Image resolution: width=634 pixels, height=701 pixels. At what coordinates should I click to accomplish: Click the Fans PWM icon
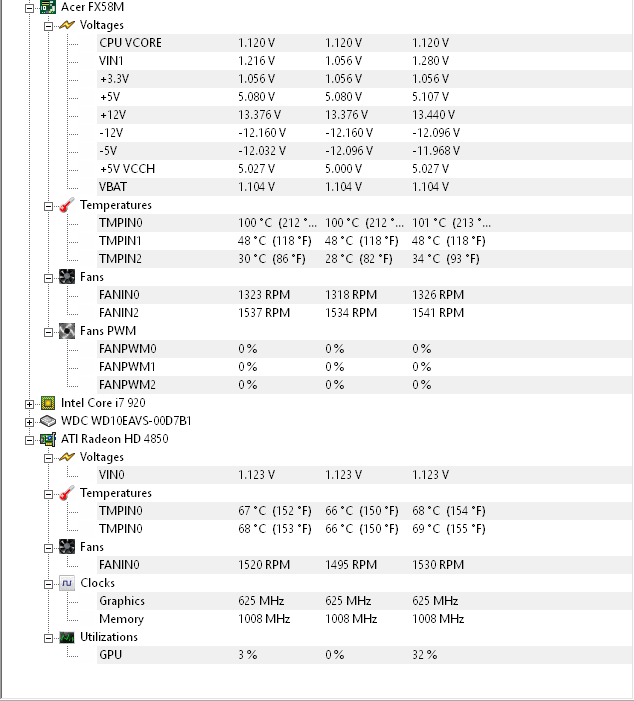tap(67, 331)
